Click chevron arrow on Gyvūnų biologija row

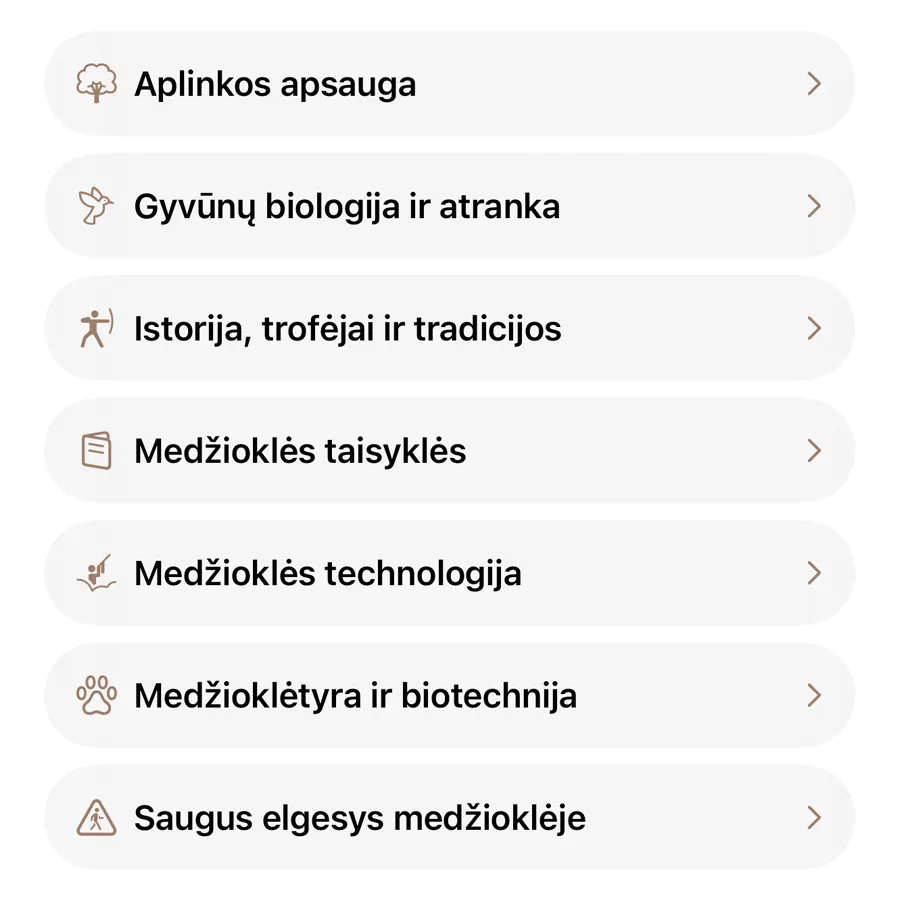(814, 206)
